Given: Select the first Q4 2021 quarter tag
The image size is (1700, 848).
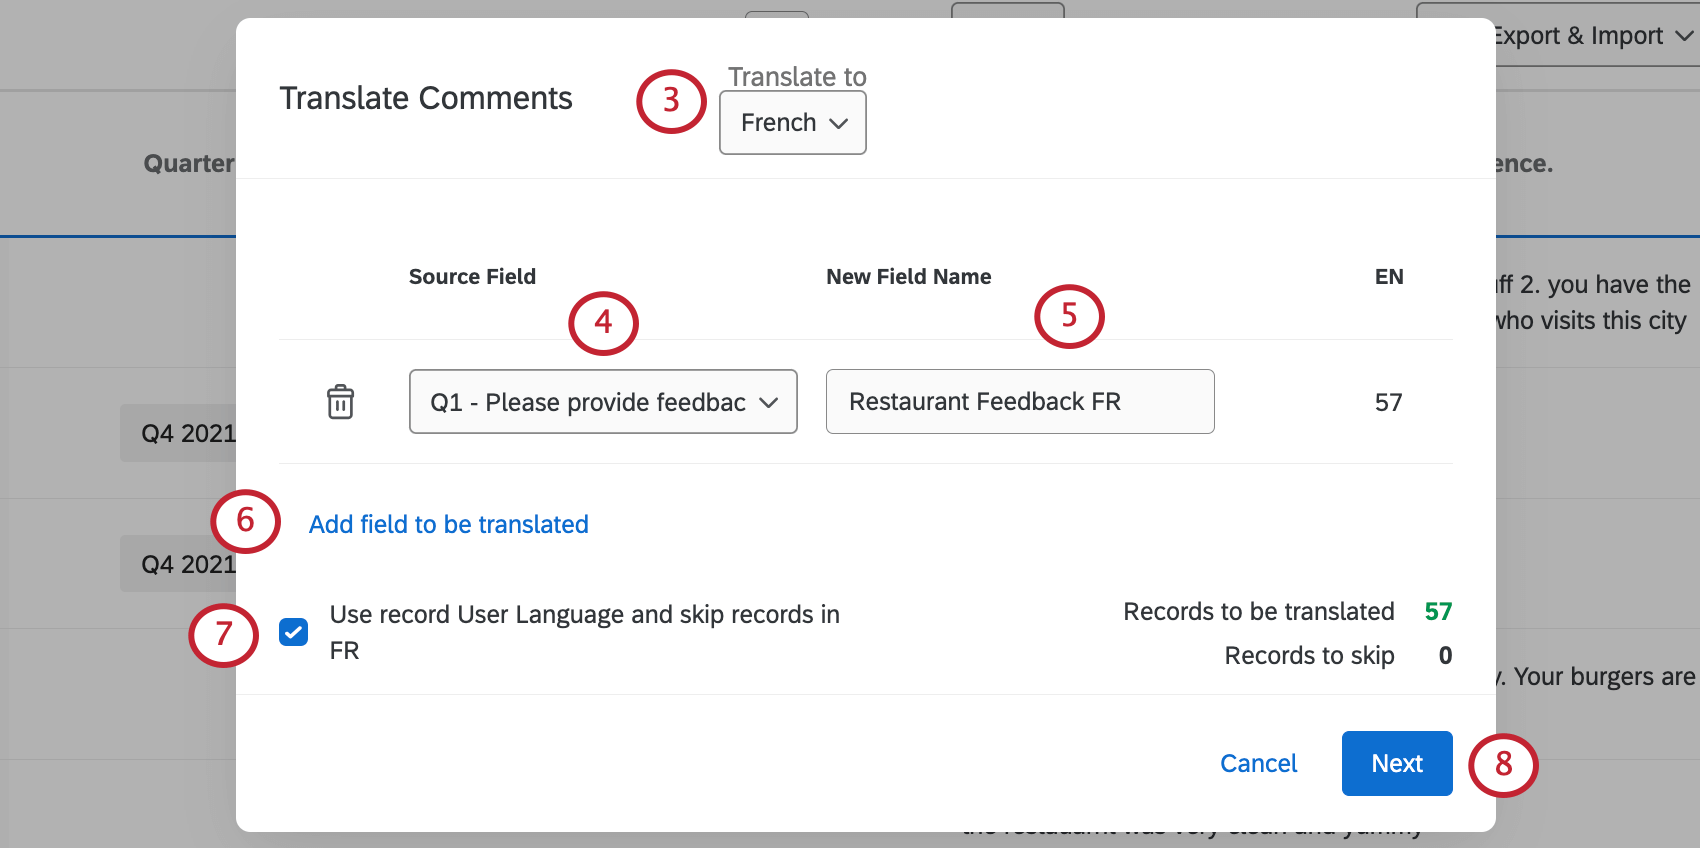Looking at the screenshot, I should click(180, 433).
